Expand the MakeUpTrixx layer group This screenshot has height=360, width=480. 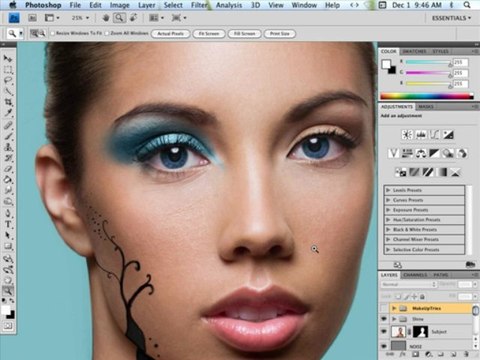click(394, 308)
